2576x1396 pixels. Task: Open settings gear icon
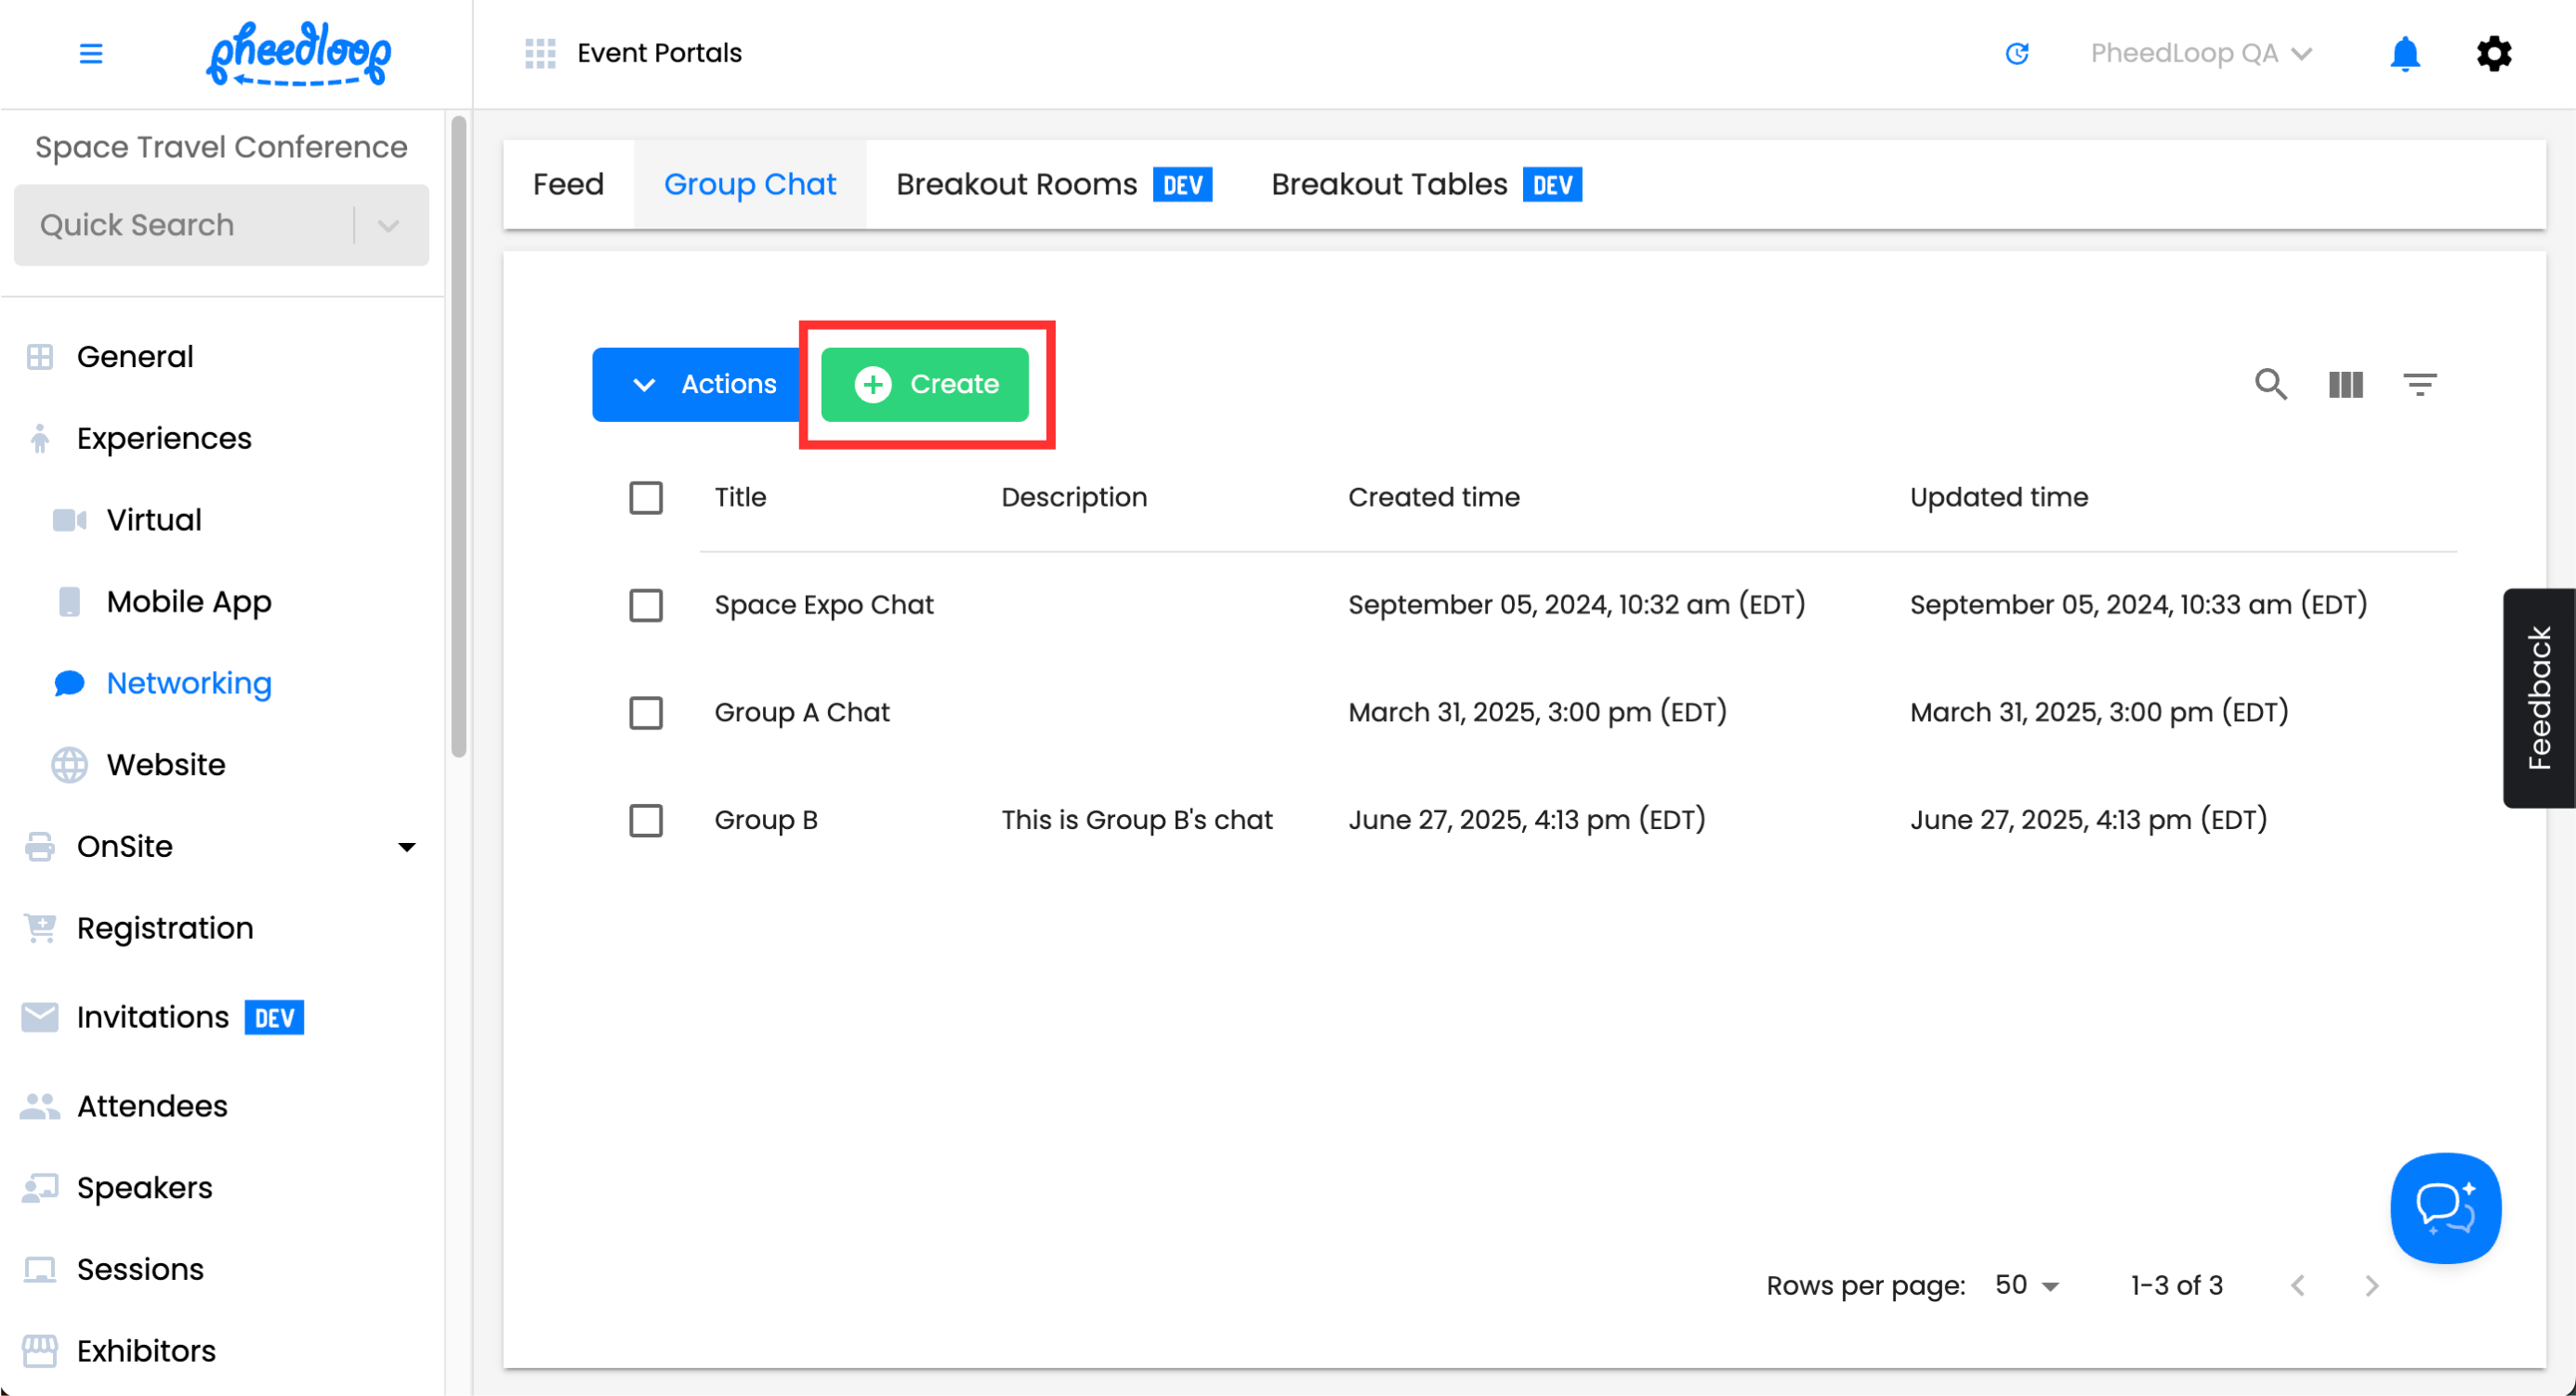2493,53
